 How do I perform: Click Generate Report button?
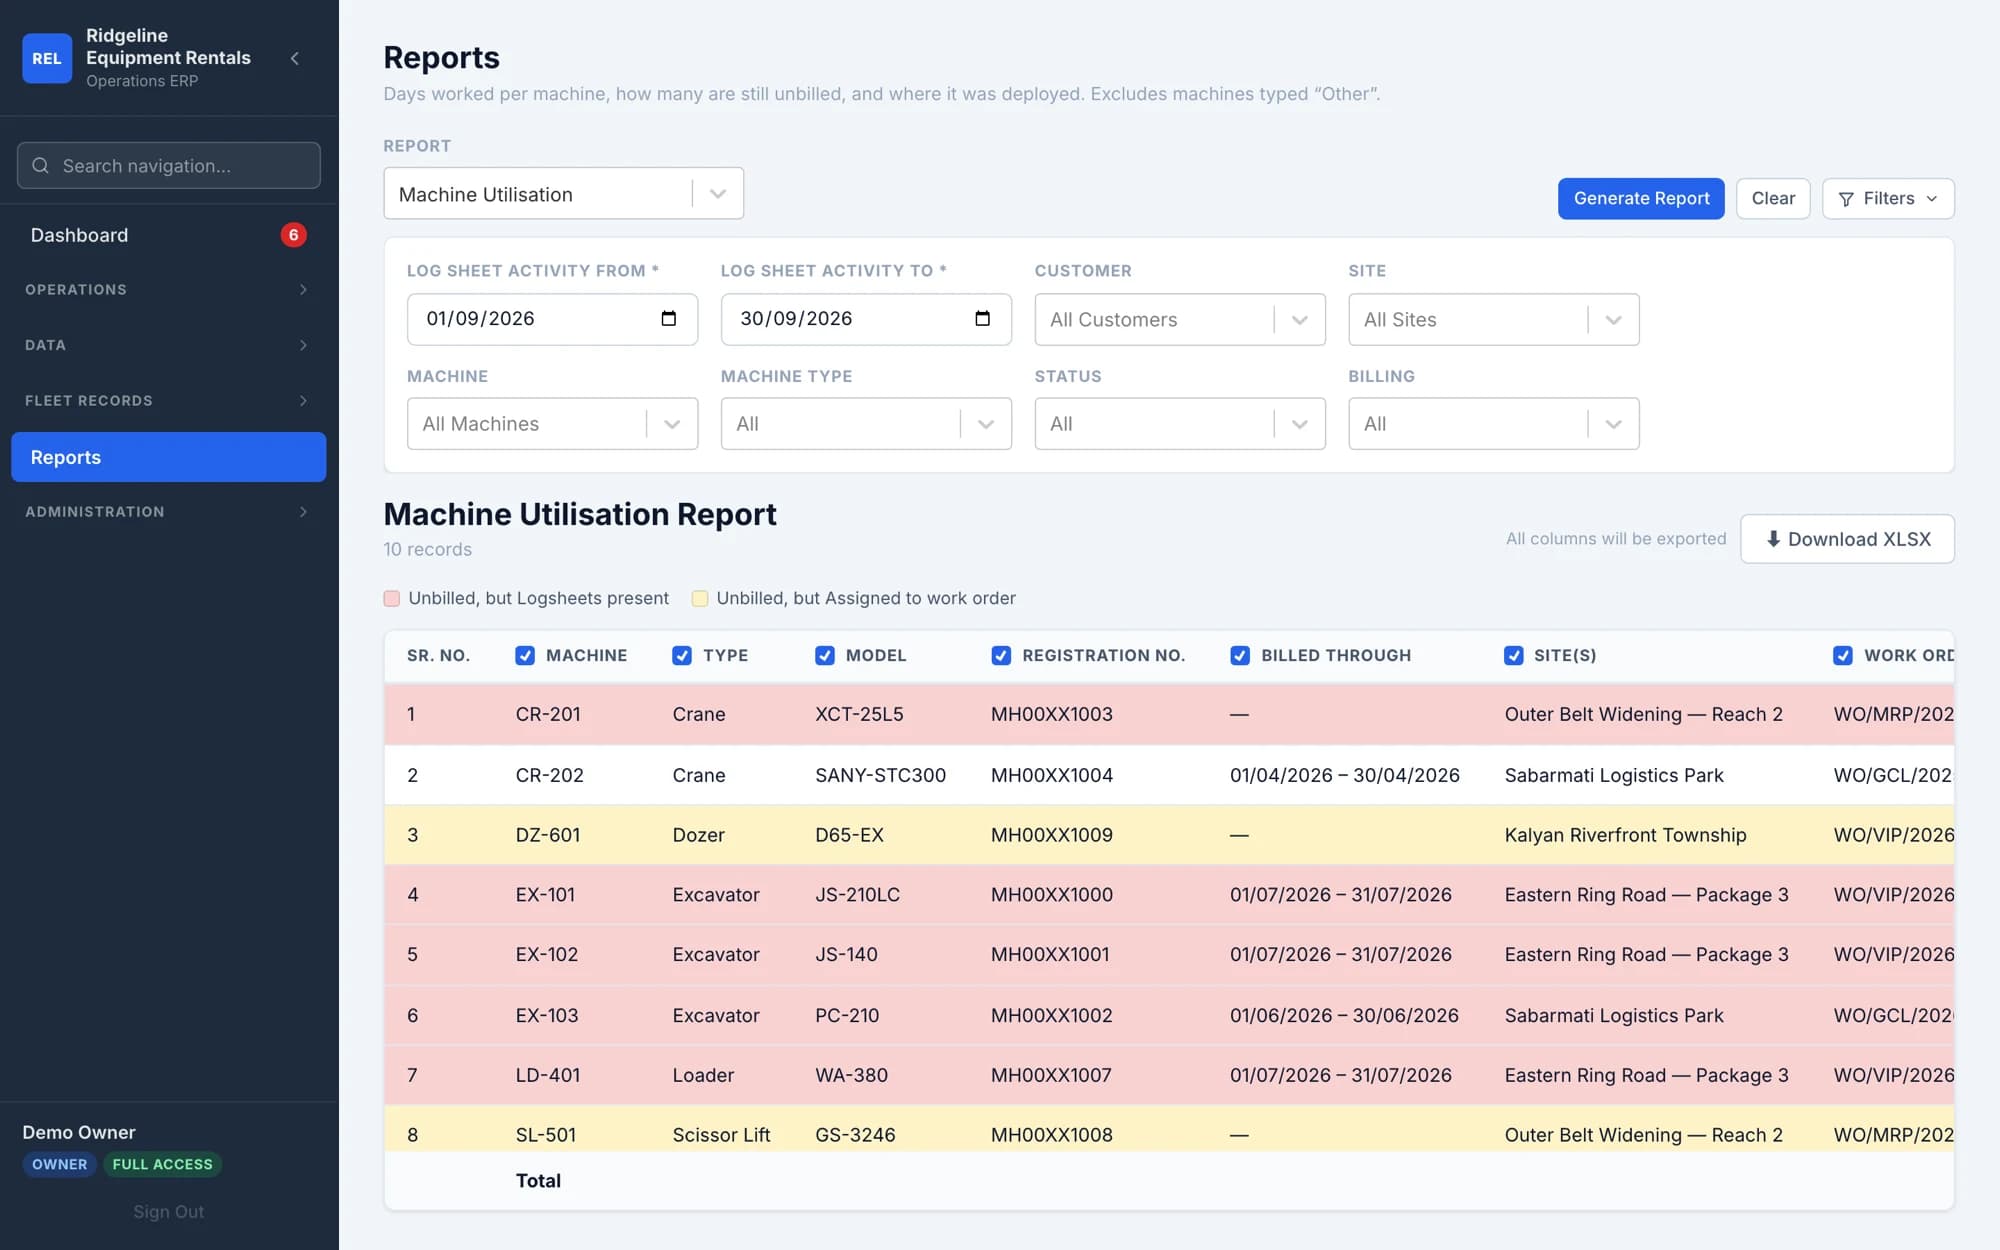coord(1641,199)
